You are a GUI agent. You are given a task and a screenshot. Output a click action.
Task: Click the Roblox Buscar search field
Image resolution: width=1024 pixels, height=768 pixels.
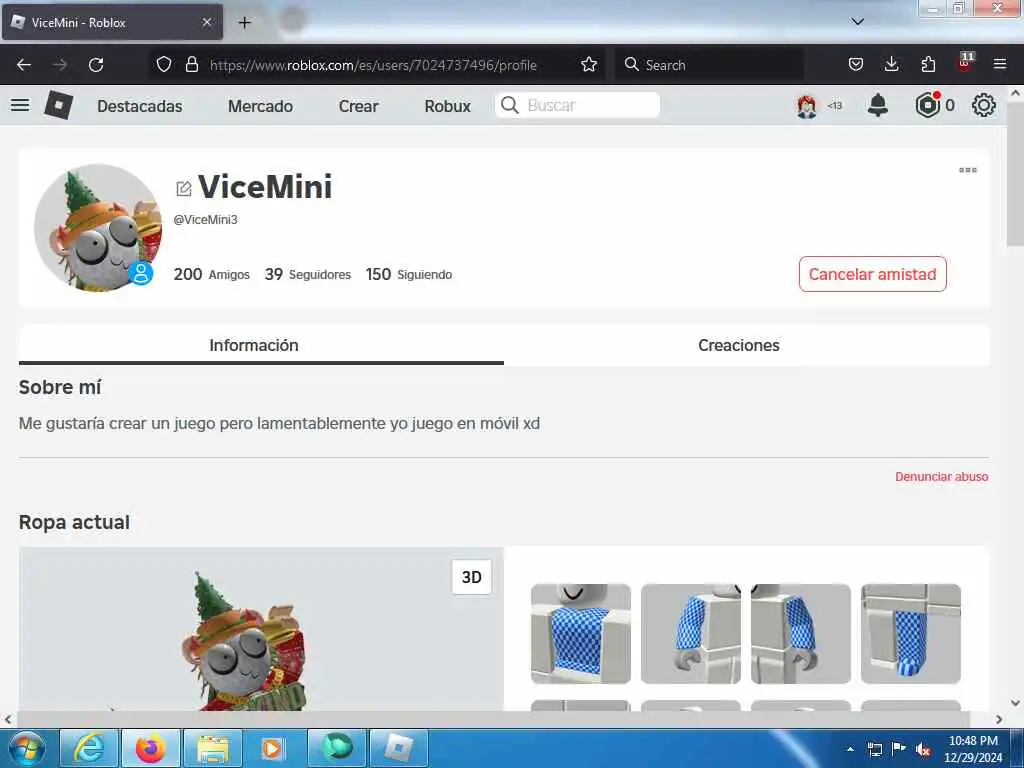[x=577, y=105]
